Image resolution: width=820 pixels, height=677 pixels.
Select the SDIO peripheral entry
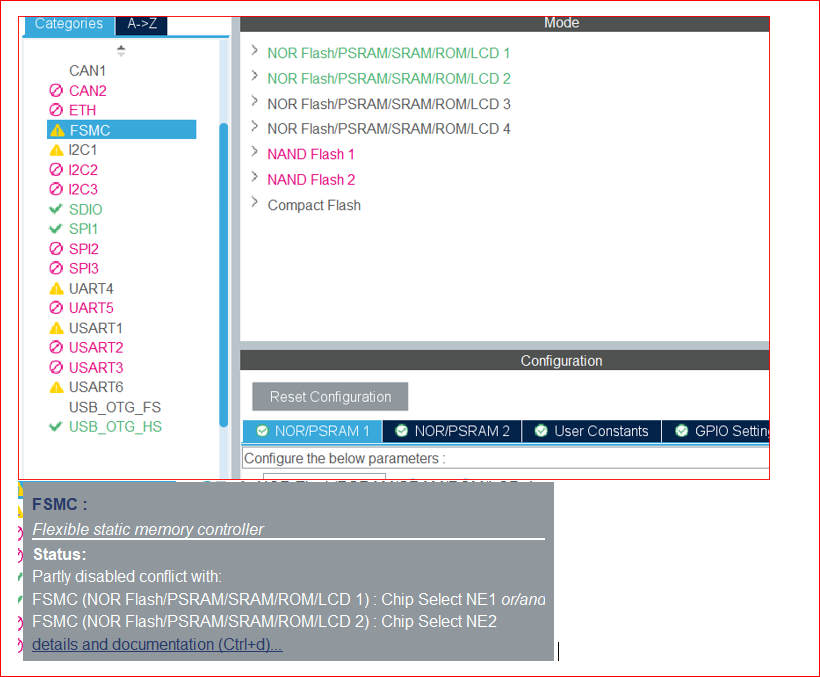[85, 209]
